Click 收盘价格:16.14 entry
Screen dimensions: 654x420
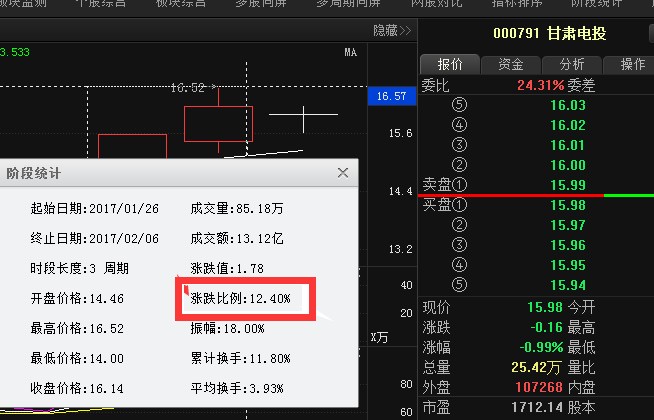click(77, 389)
